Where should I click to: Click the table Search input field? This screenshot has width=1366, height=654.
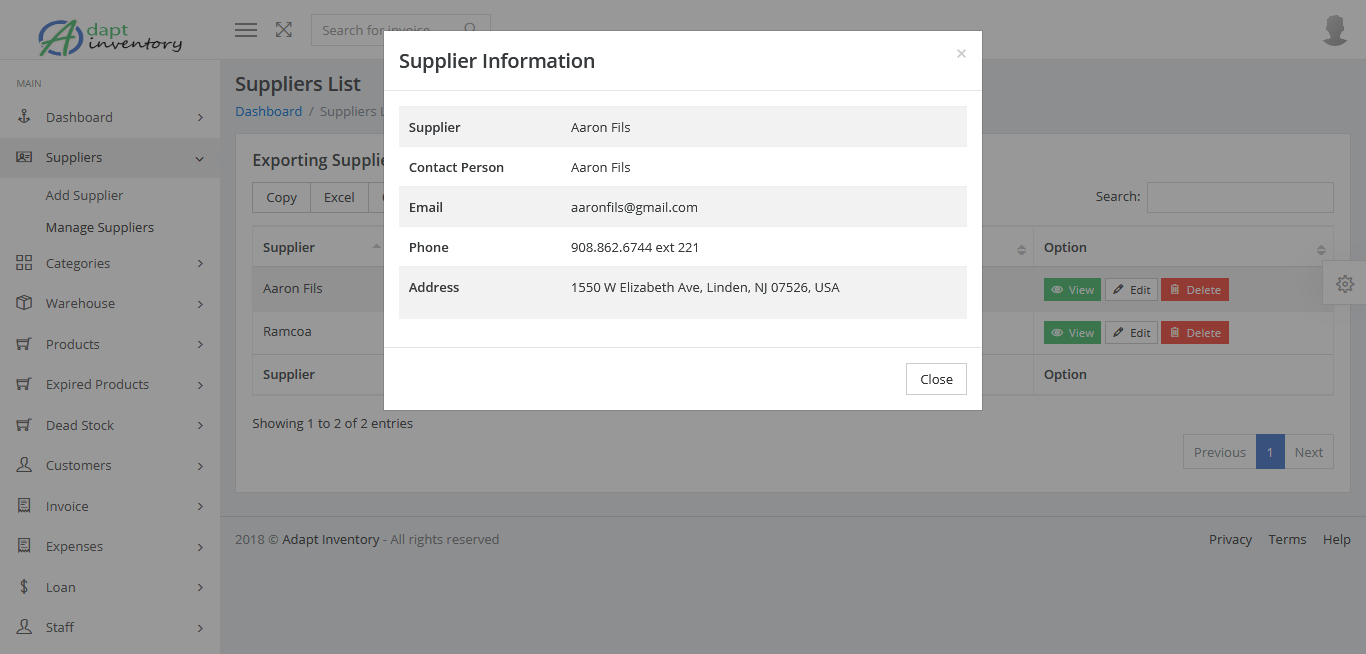1240,197
